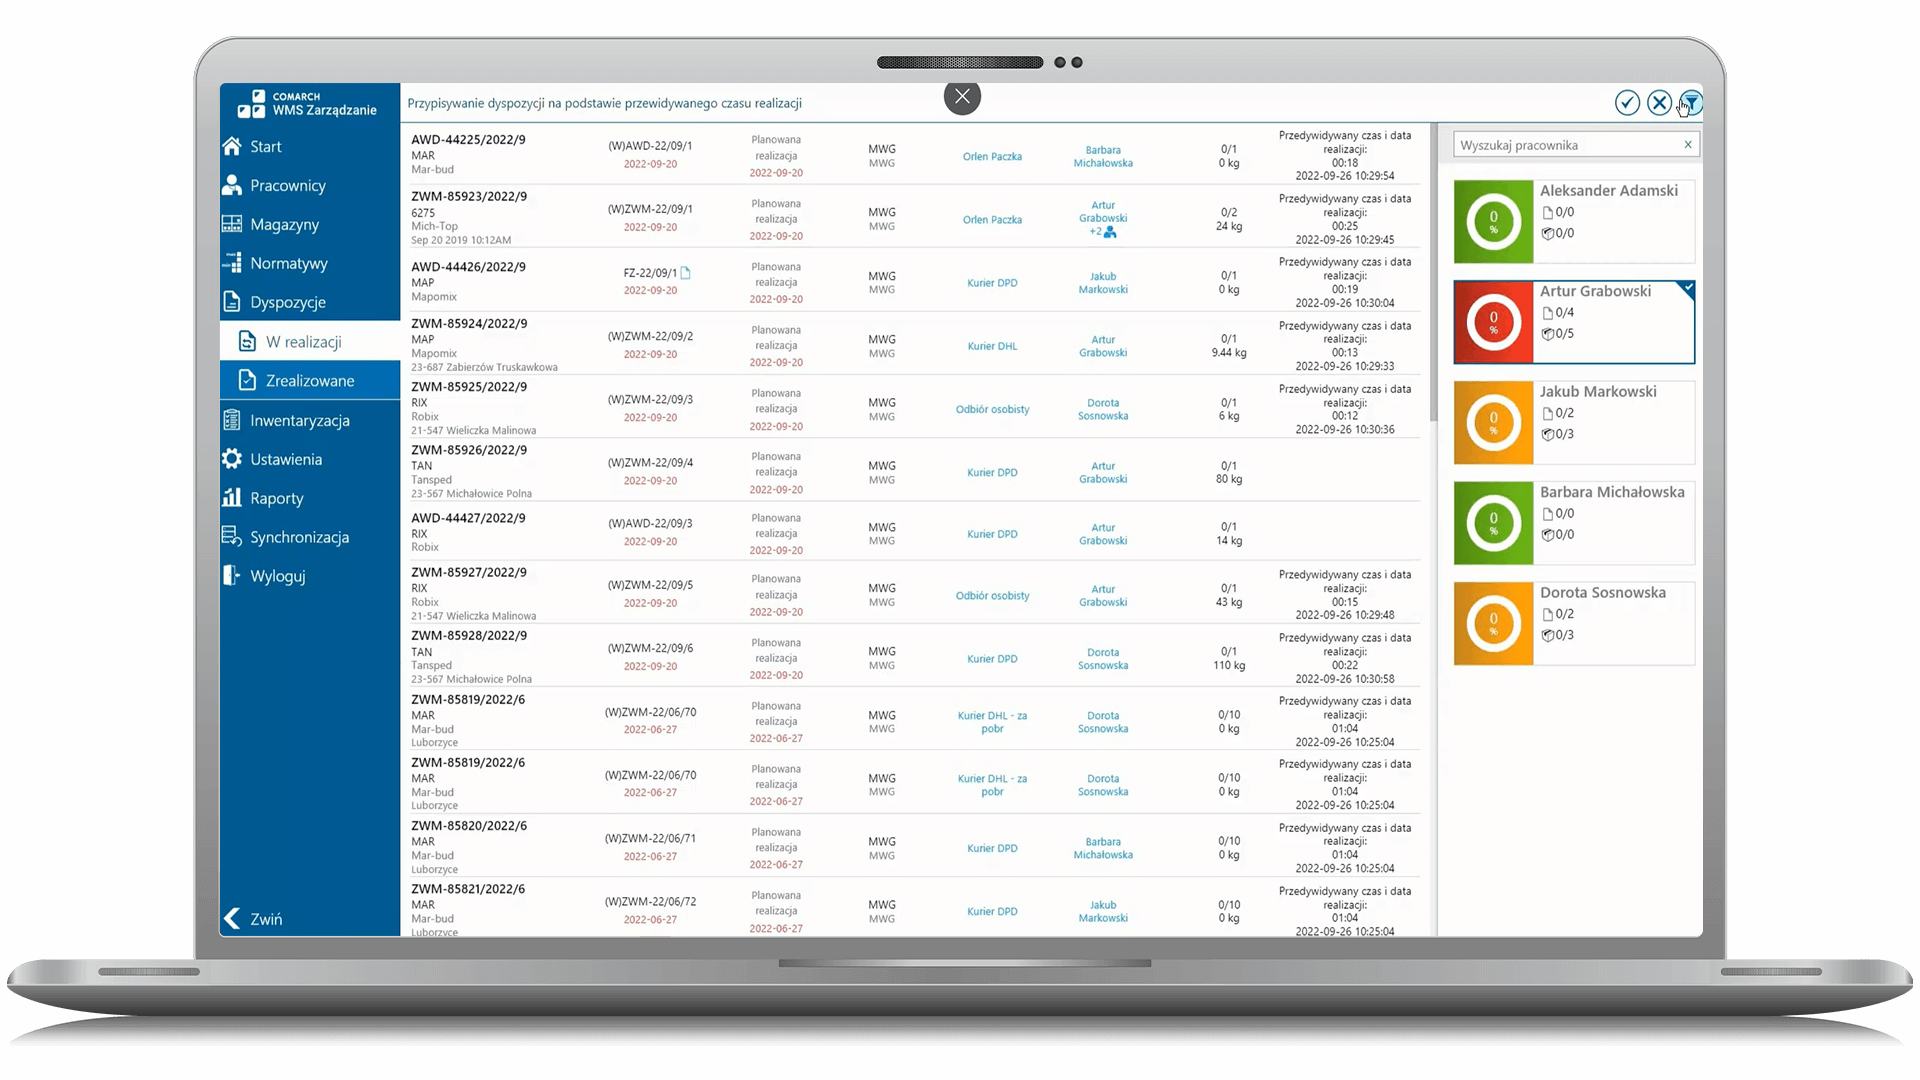Viewport: 1920px width, 1080px height.
Task: Click the Comarch WMS Zarządzanie logo
Action: pyautogui.click(x=307, y=103)
